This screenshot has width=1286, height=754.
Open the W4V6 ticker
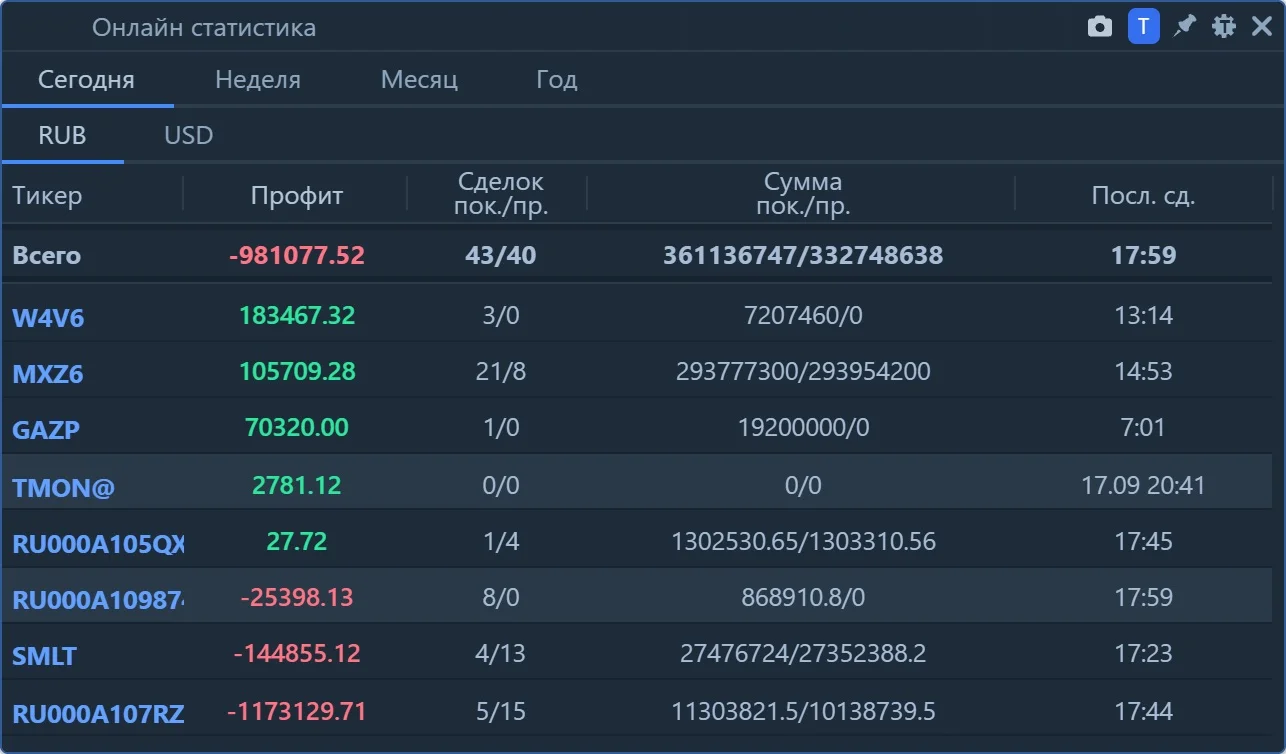48,318
